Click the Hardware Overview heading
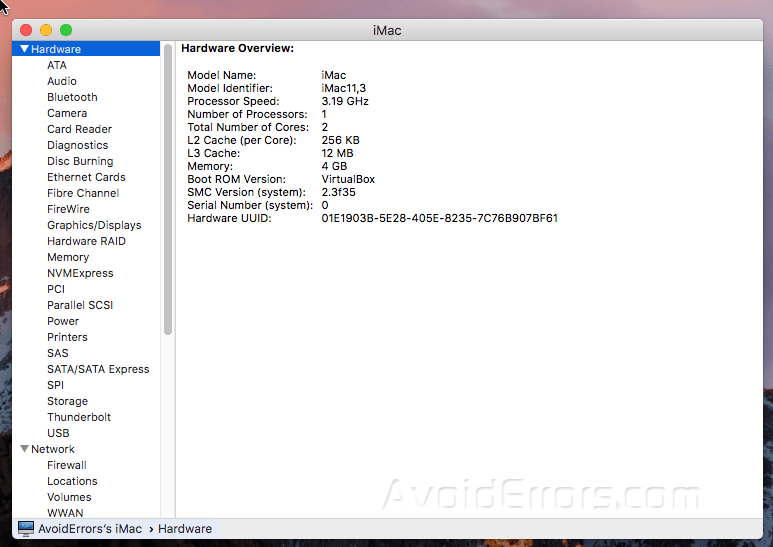The width and height of the screenshot is (773, 547). click(x=237, y=48)
